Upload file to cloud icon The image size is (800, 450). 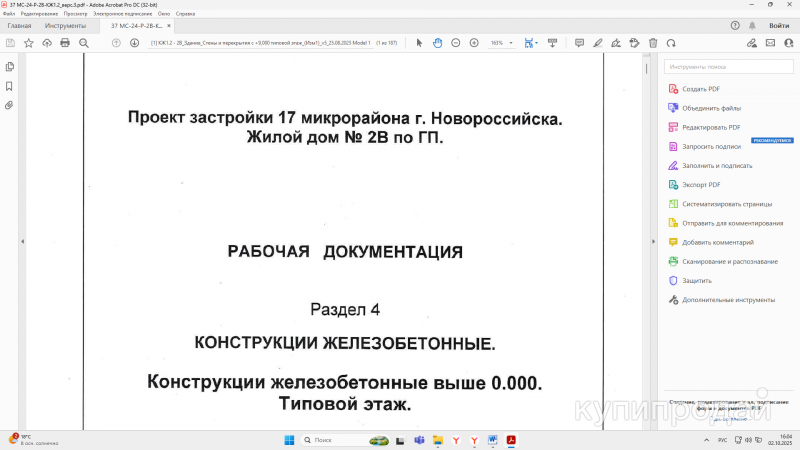[47, 43]
